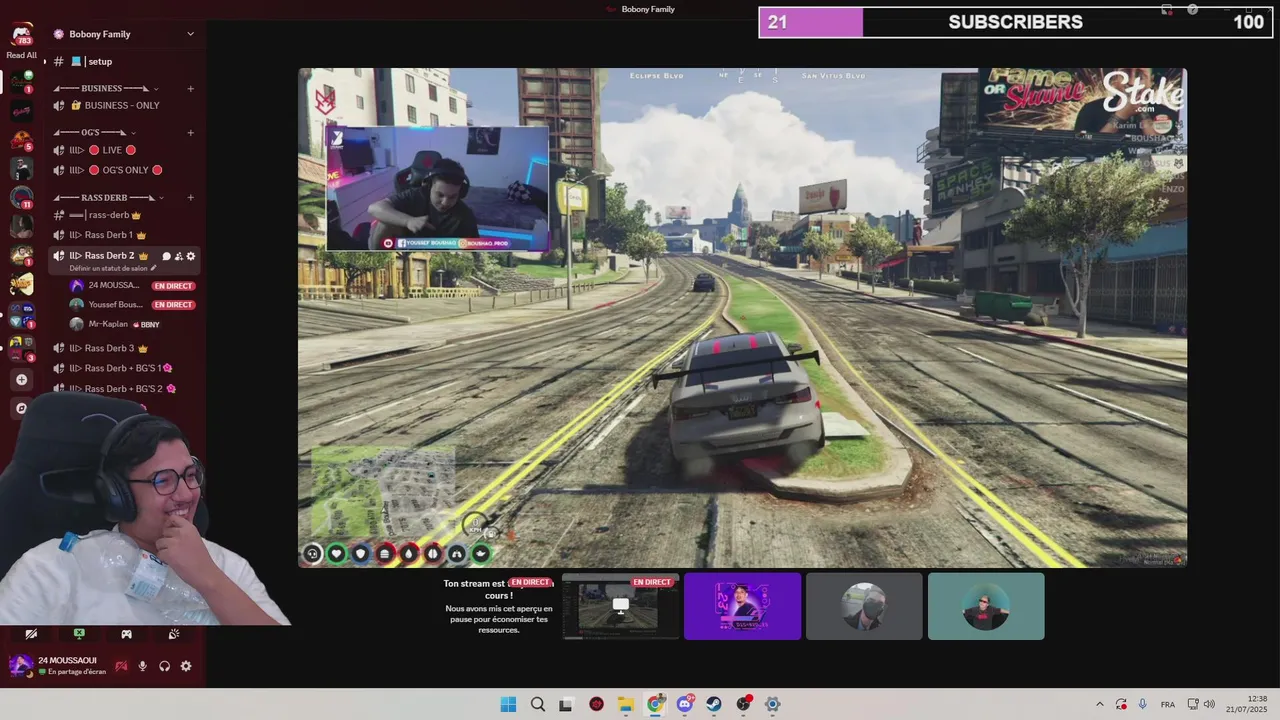Select user 24 MOUSSA... in voice list
Viewport: 1280px width, 720px height.
tap(105, 285)
